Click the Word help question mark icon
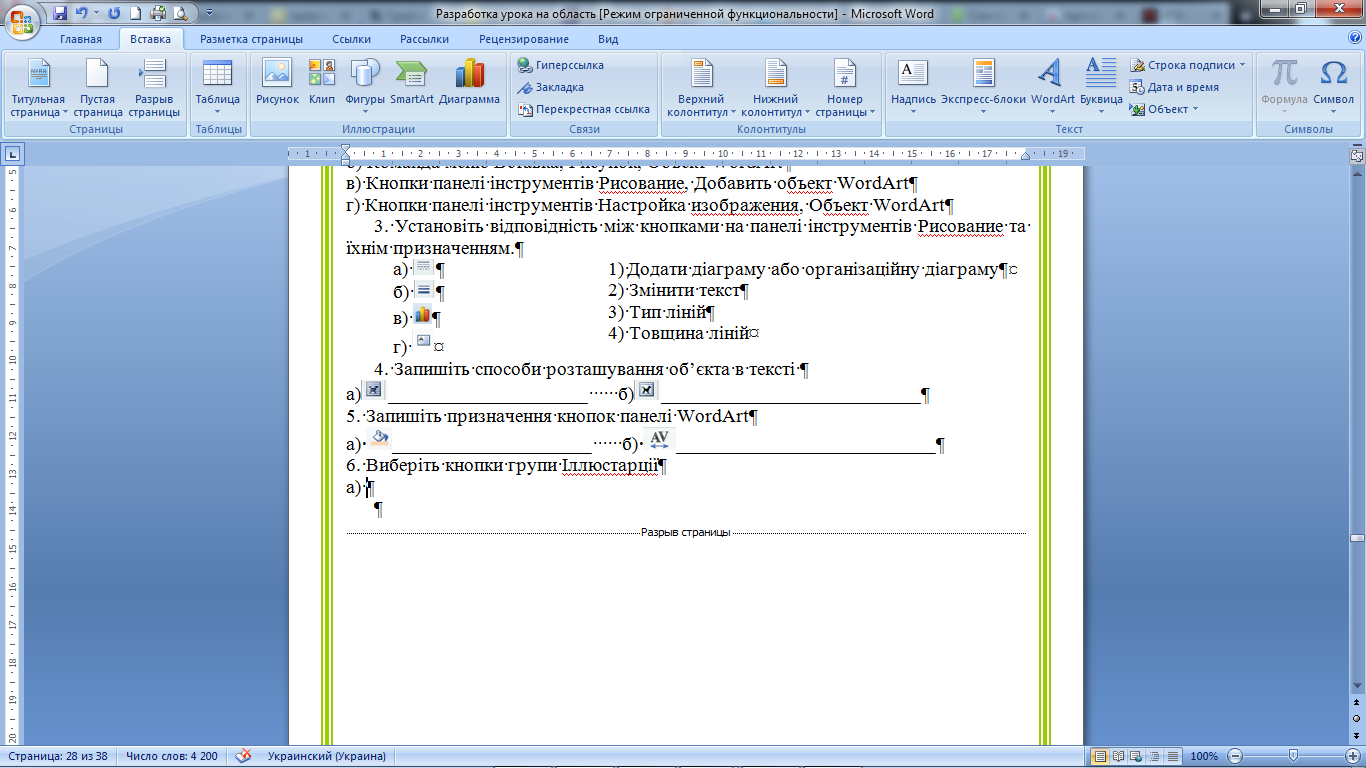Screen dimensions: 1366x768 pyautogui.click(x=1355, y=38)
